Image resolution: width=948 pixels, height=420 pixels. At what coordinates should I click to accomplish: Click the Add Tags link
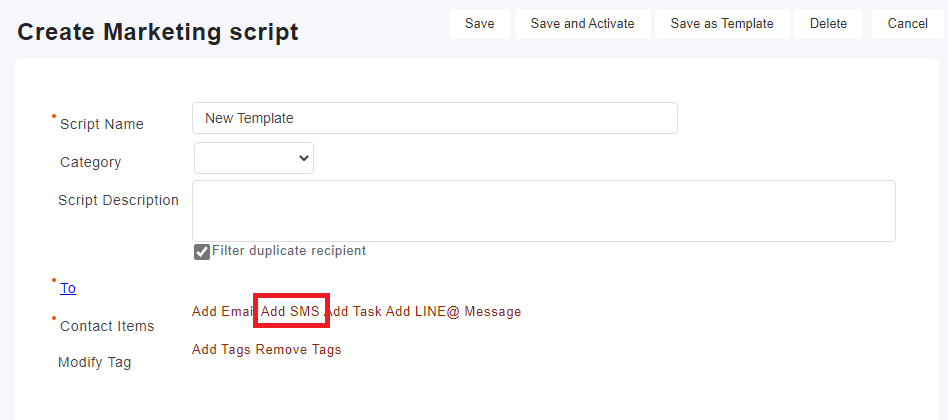(x=221, y=350)
